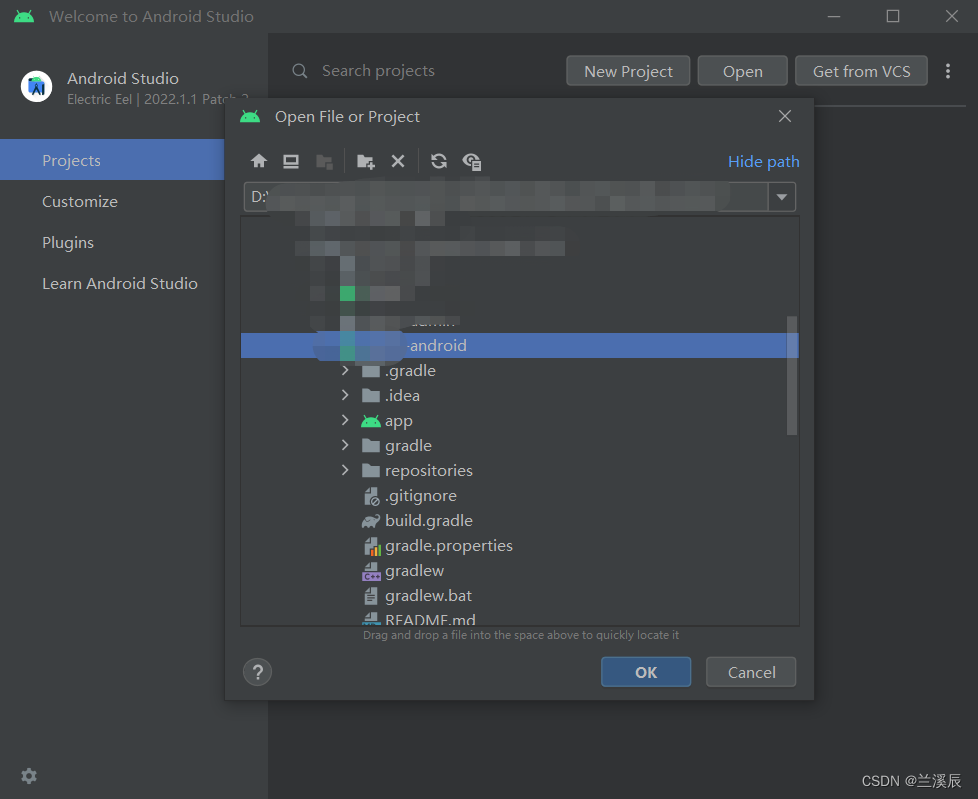Image resolution: width=978 pixels, height=799 pixels.
Task: Refresh the file tree
Action: 438,162
